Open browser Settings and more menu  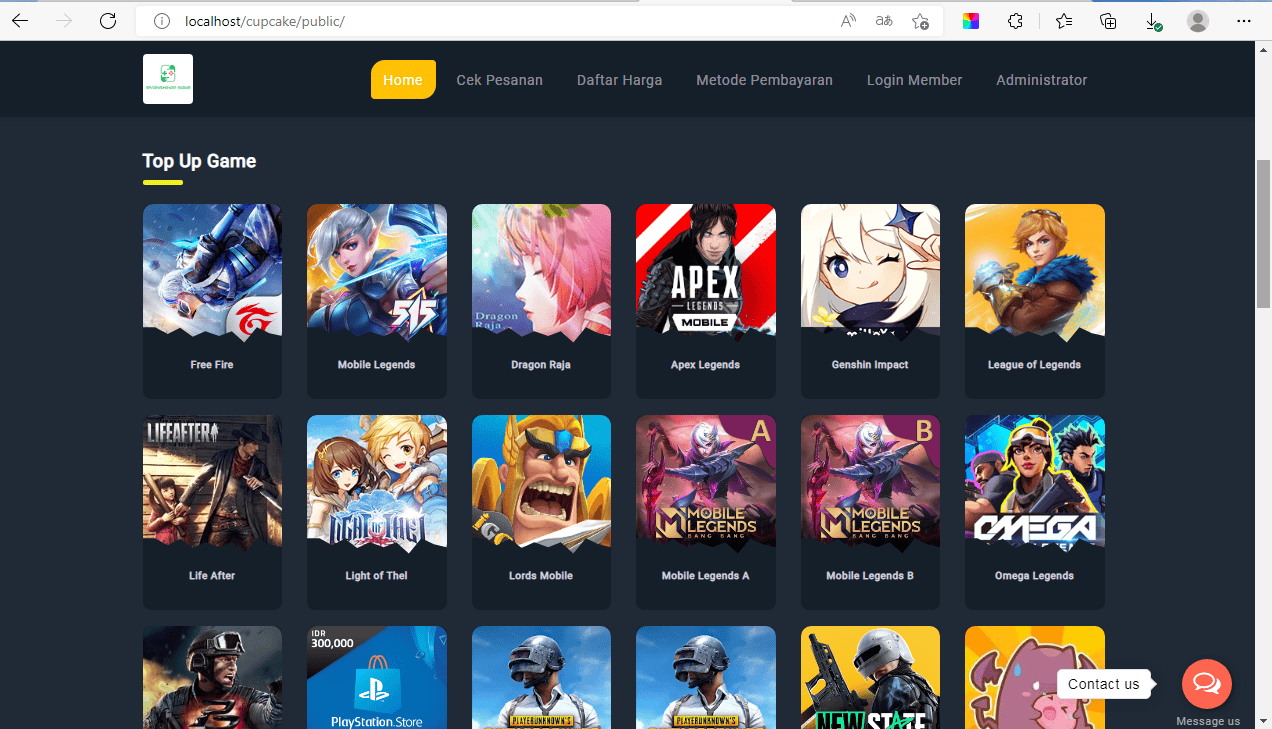(x=1244, y=21)
